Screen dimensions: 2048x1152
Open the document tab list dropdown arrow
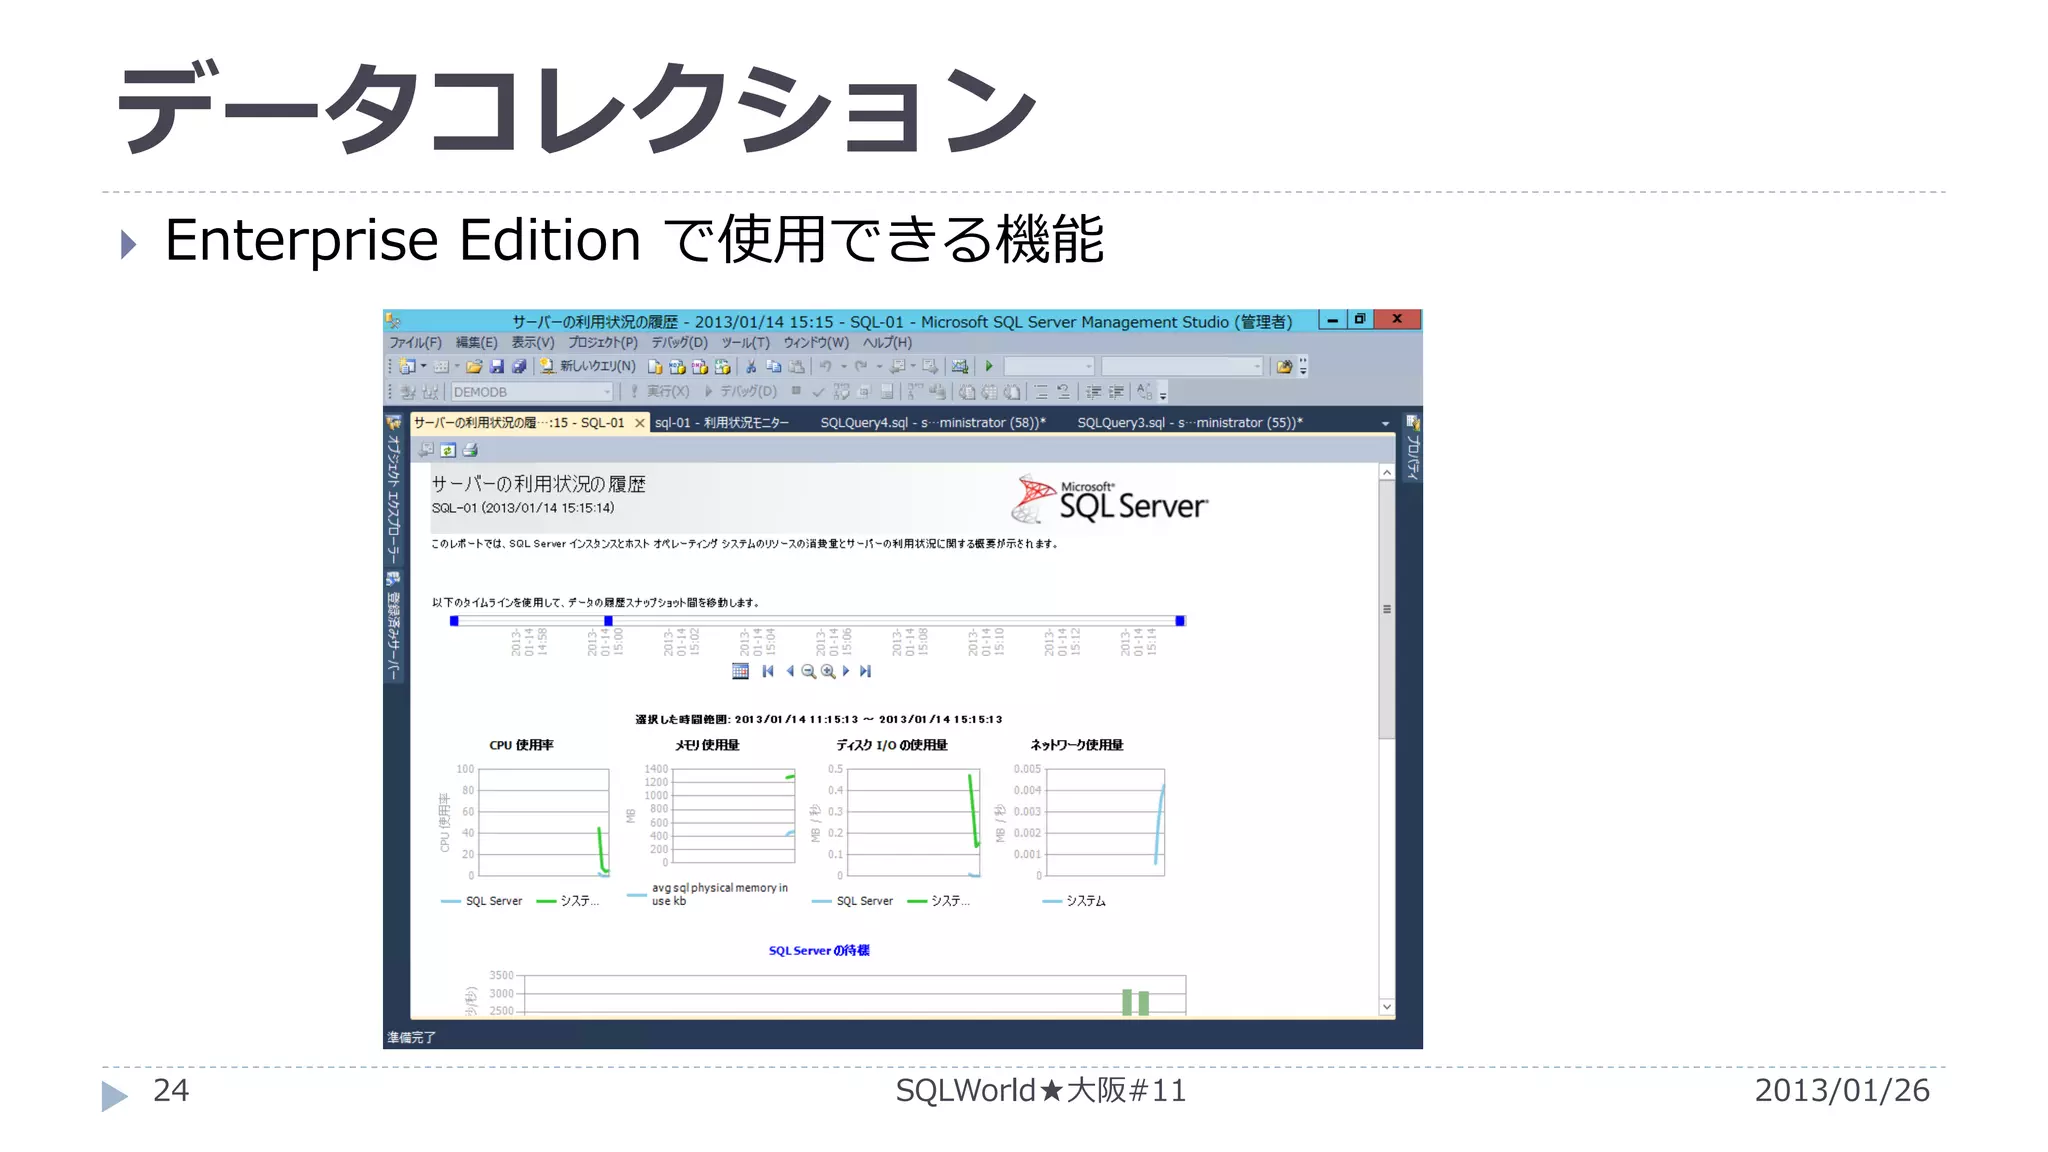coord(1385,424)
